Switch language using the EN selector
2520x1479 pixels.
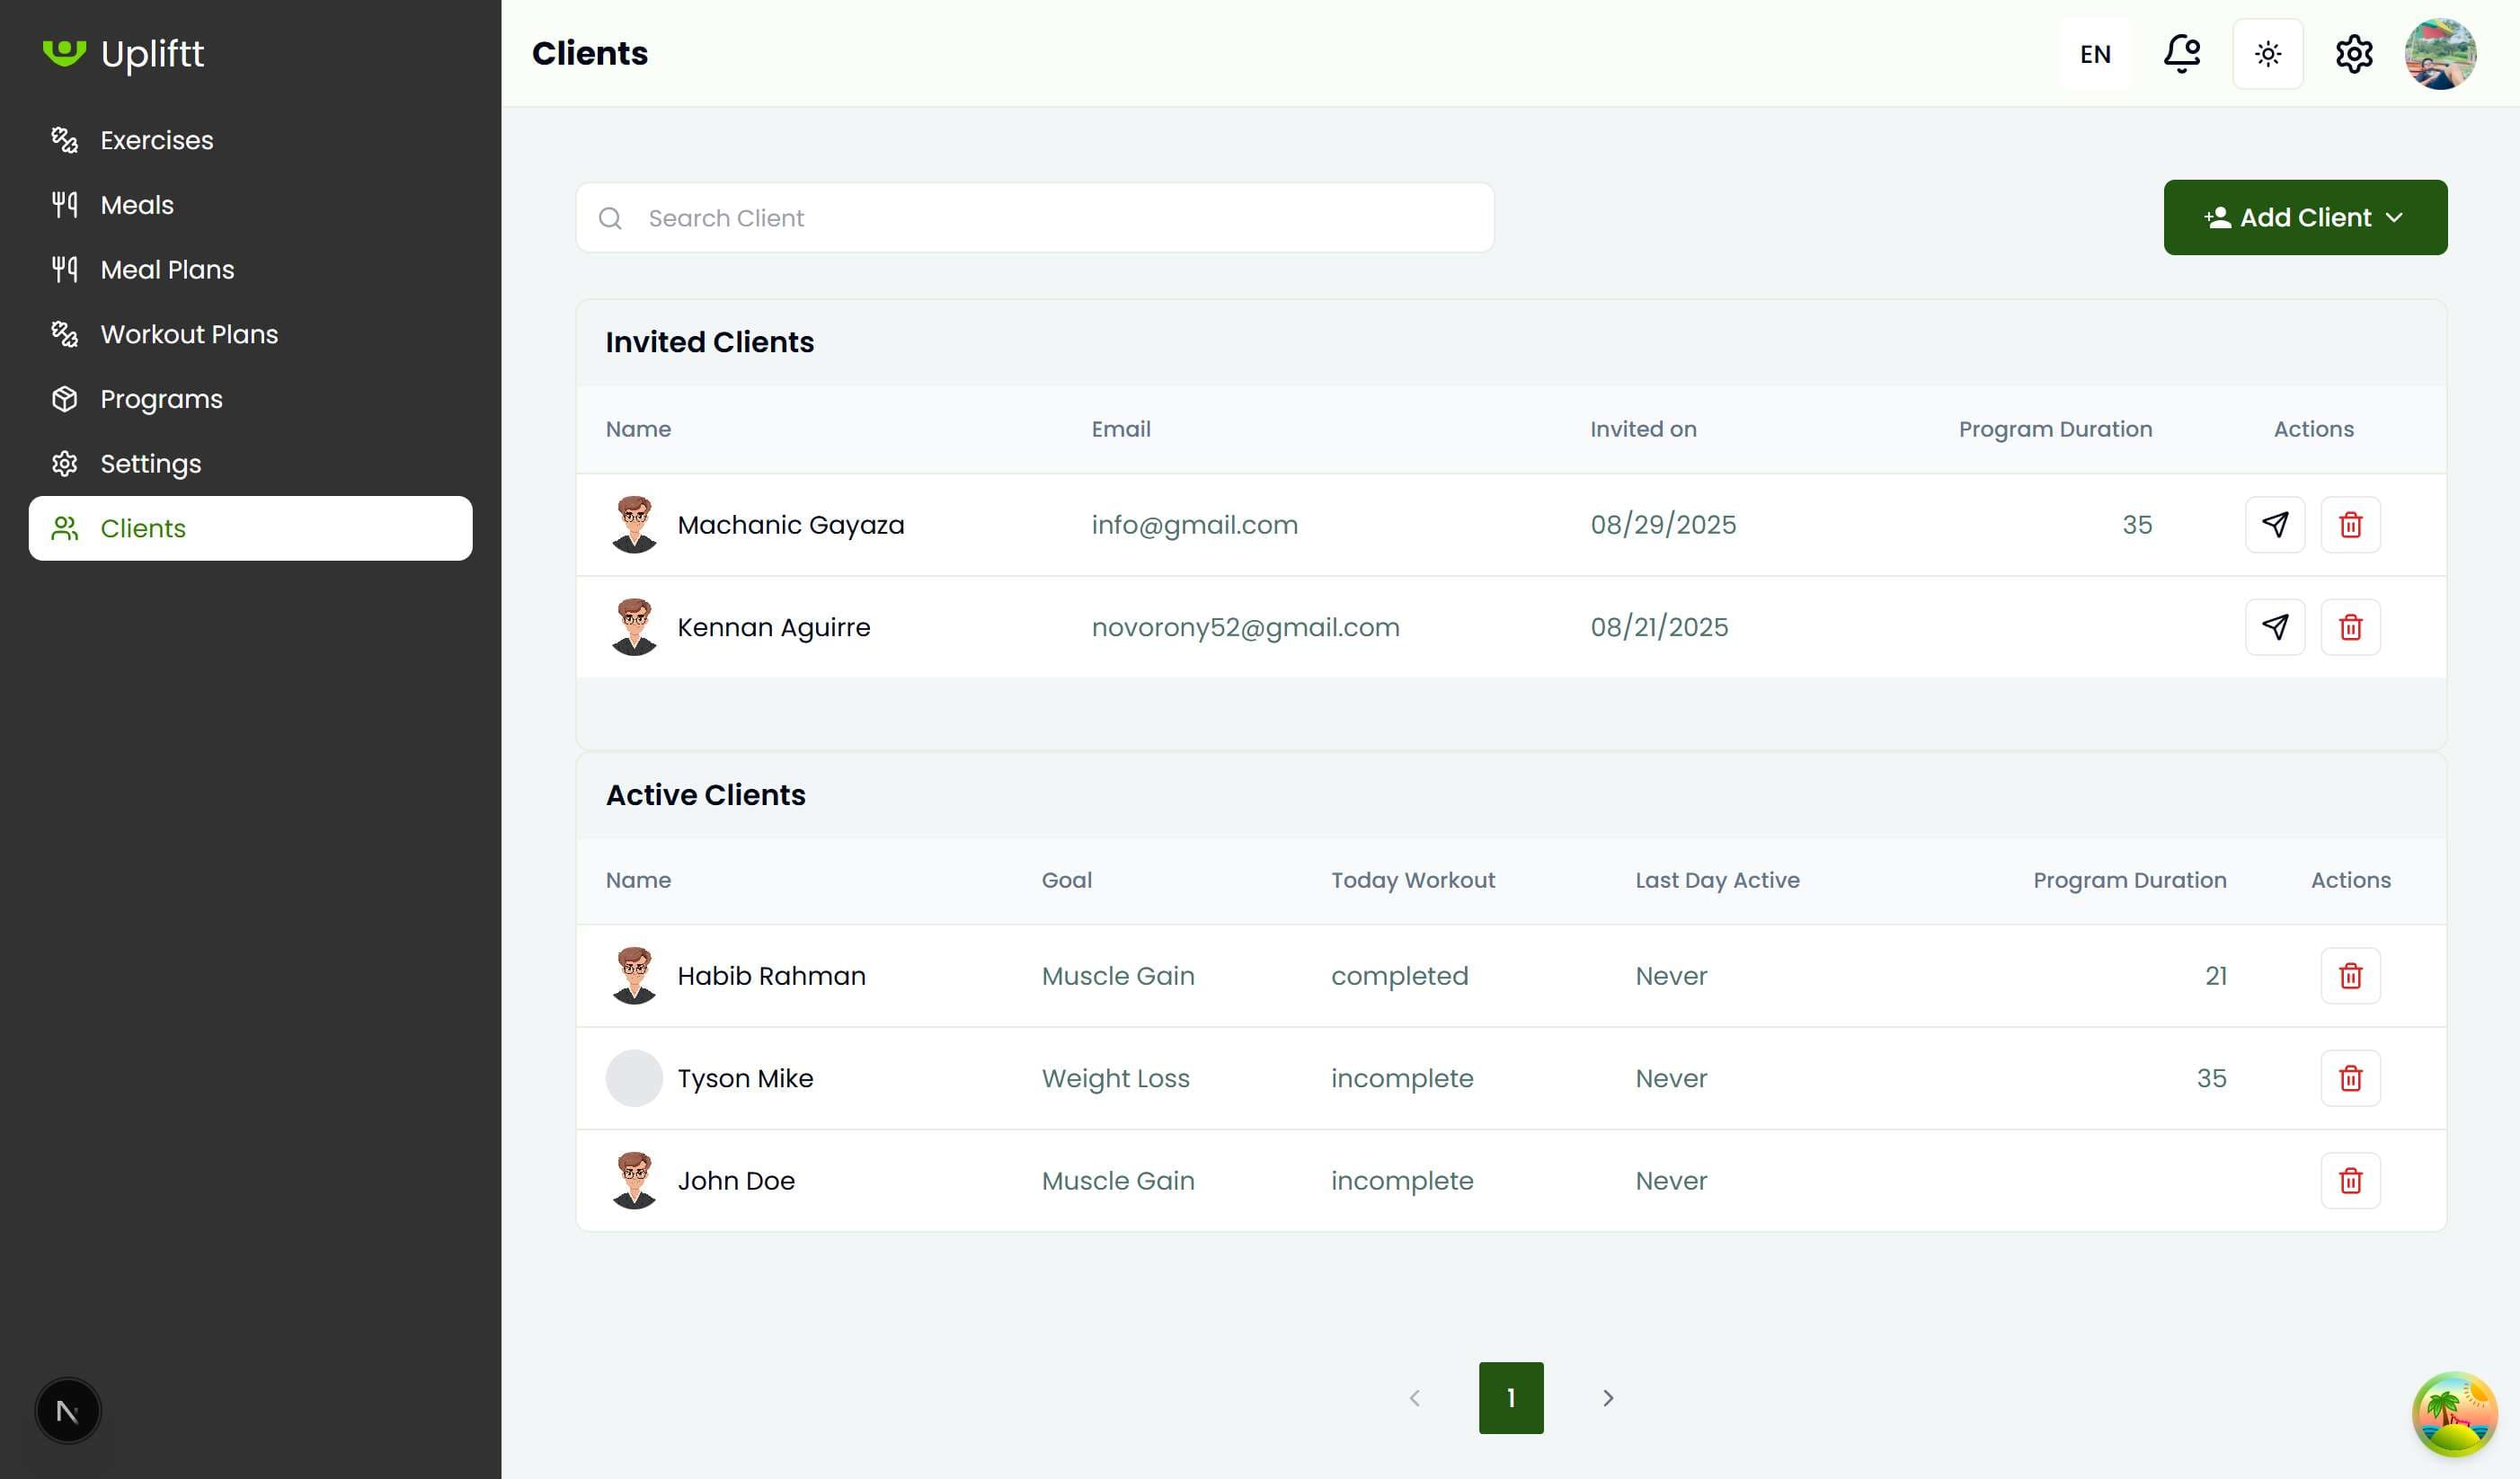2094,53
